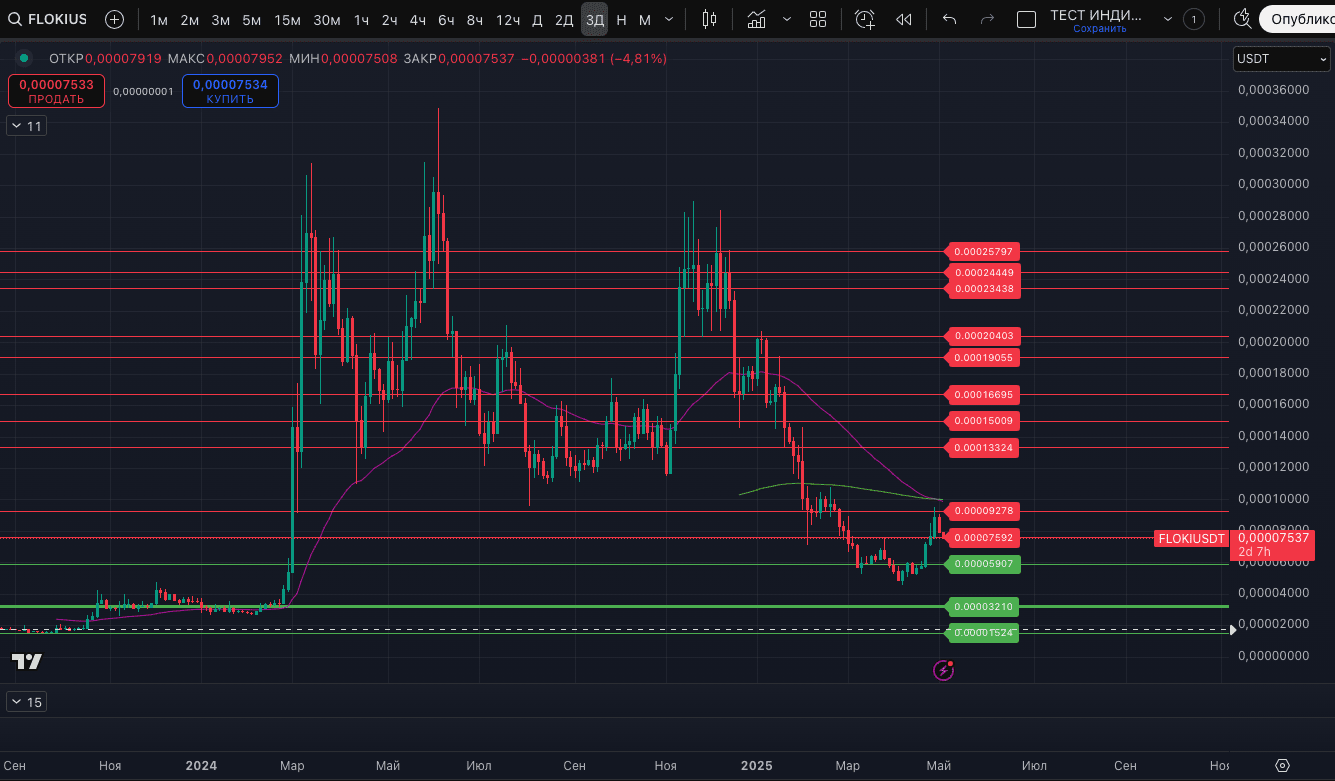Choose the Д daily timeframe
The image size is (1335, 781).
(537, 19)
